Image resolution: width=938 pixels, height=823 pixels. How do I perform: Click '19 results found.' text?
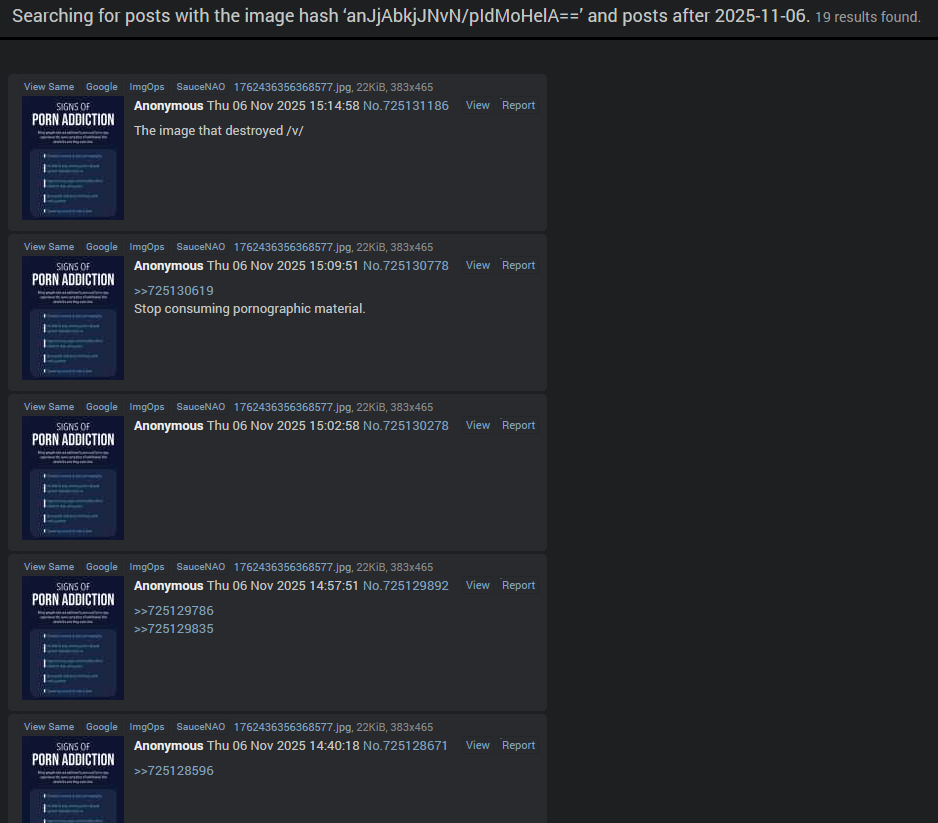tap(867, 17)
